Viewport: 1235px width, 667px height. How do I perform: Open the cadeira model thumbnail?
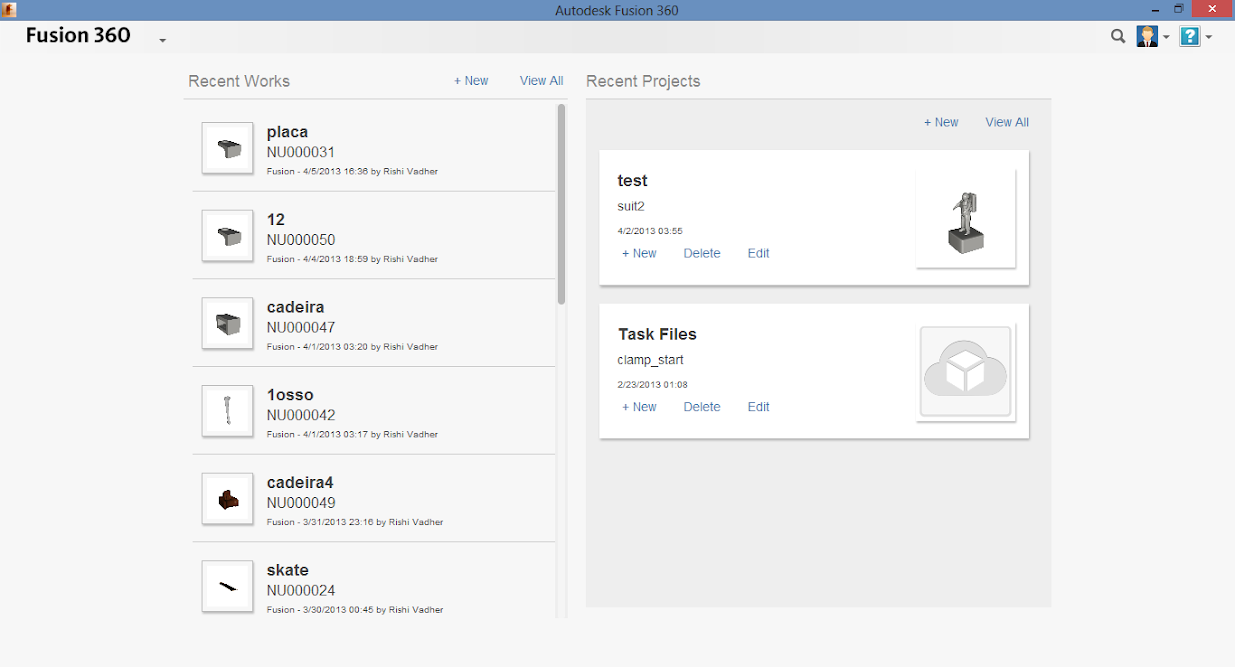228,323
